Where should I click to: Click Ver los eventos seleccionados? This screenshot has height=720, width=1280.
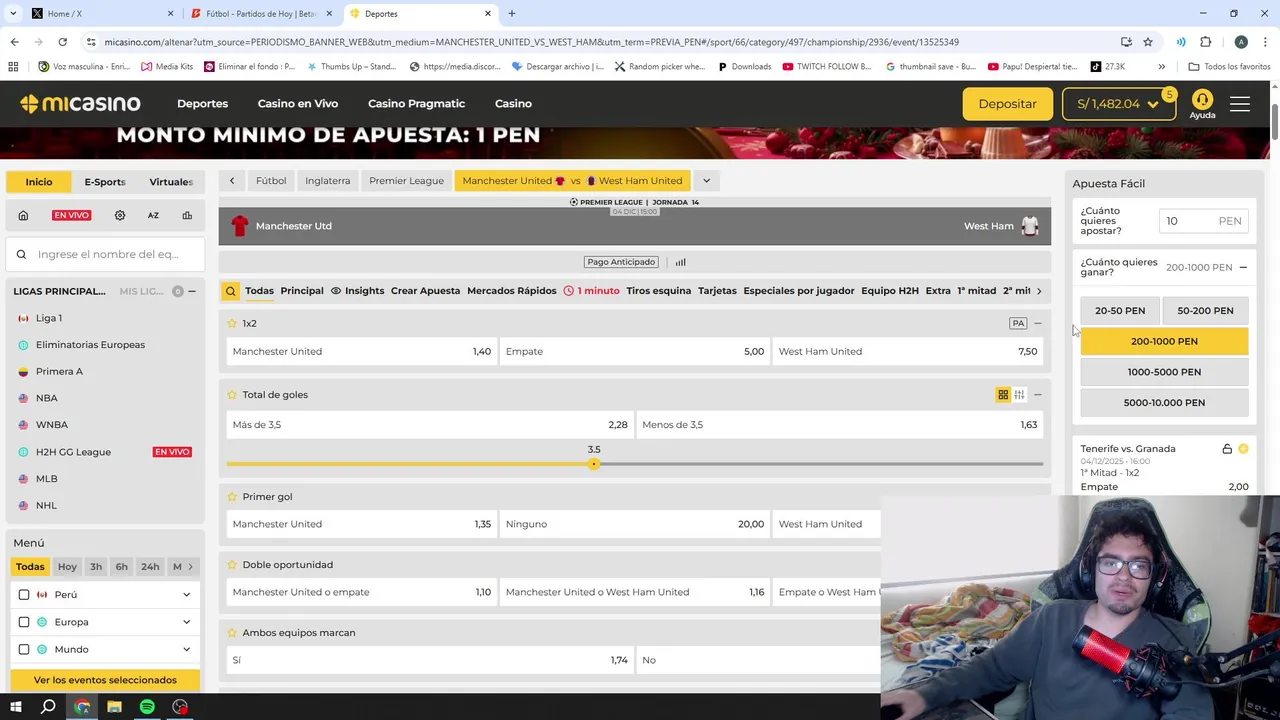click(105, 680)
